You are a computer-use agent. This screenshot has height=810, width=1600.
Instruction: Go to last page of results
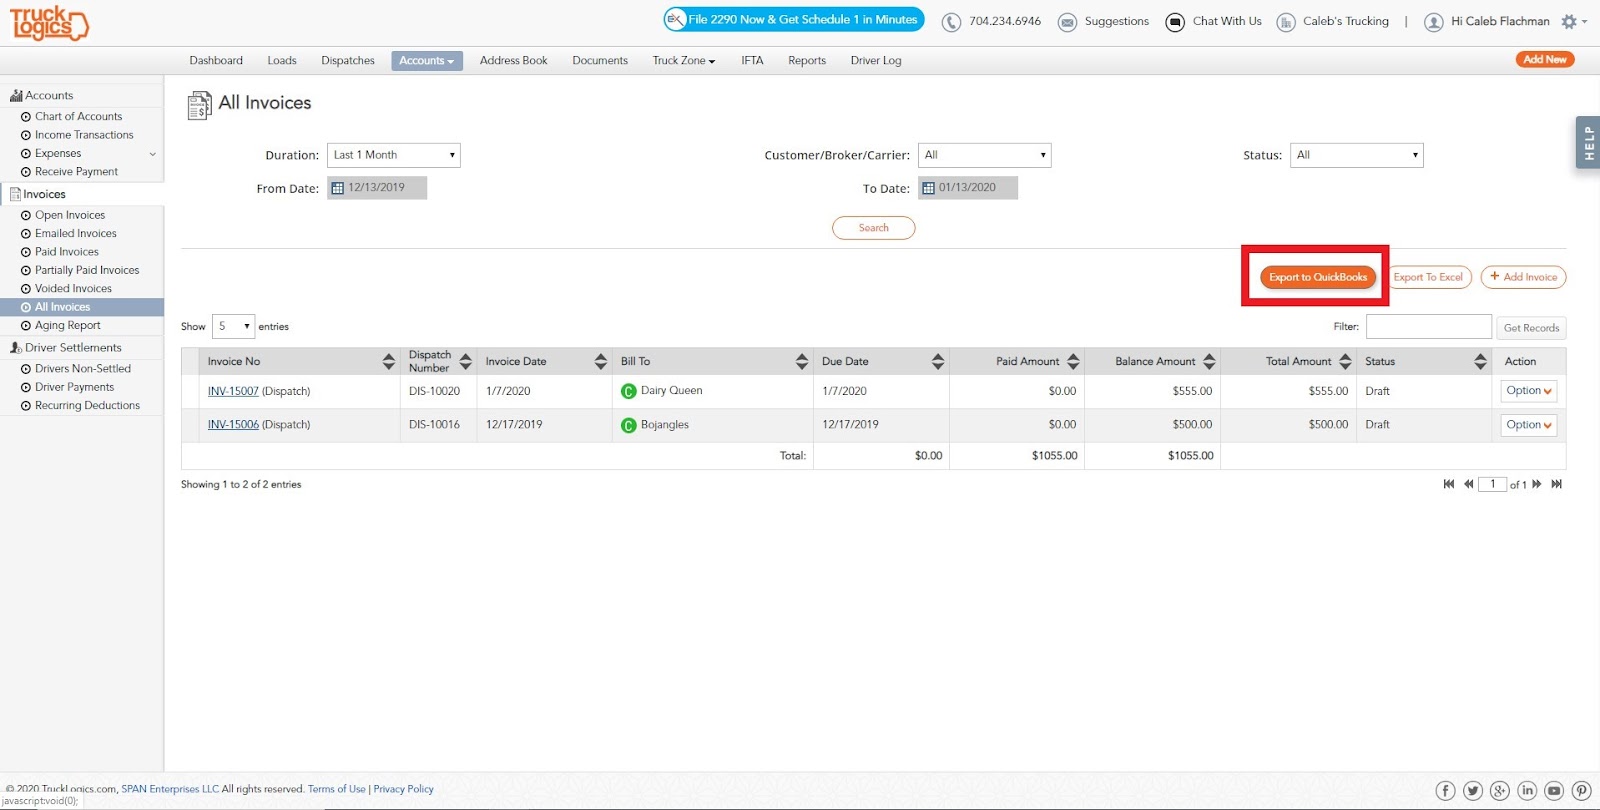(1557, 484)
